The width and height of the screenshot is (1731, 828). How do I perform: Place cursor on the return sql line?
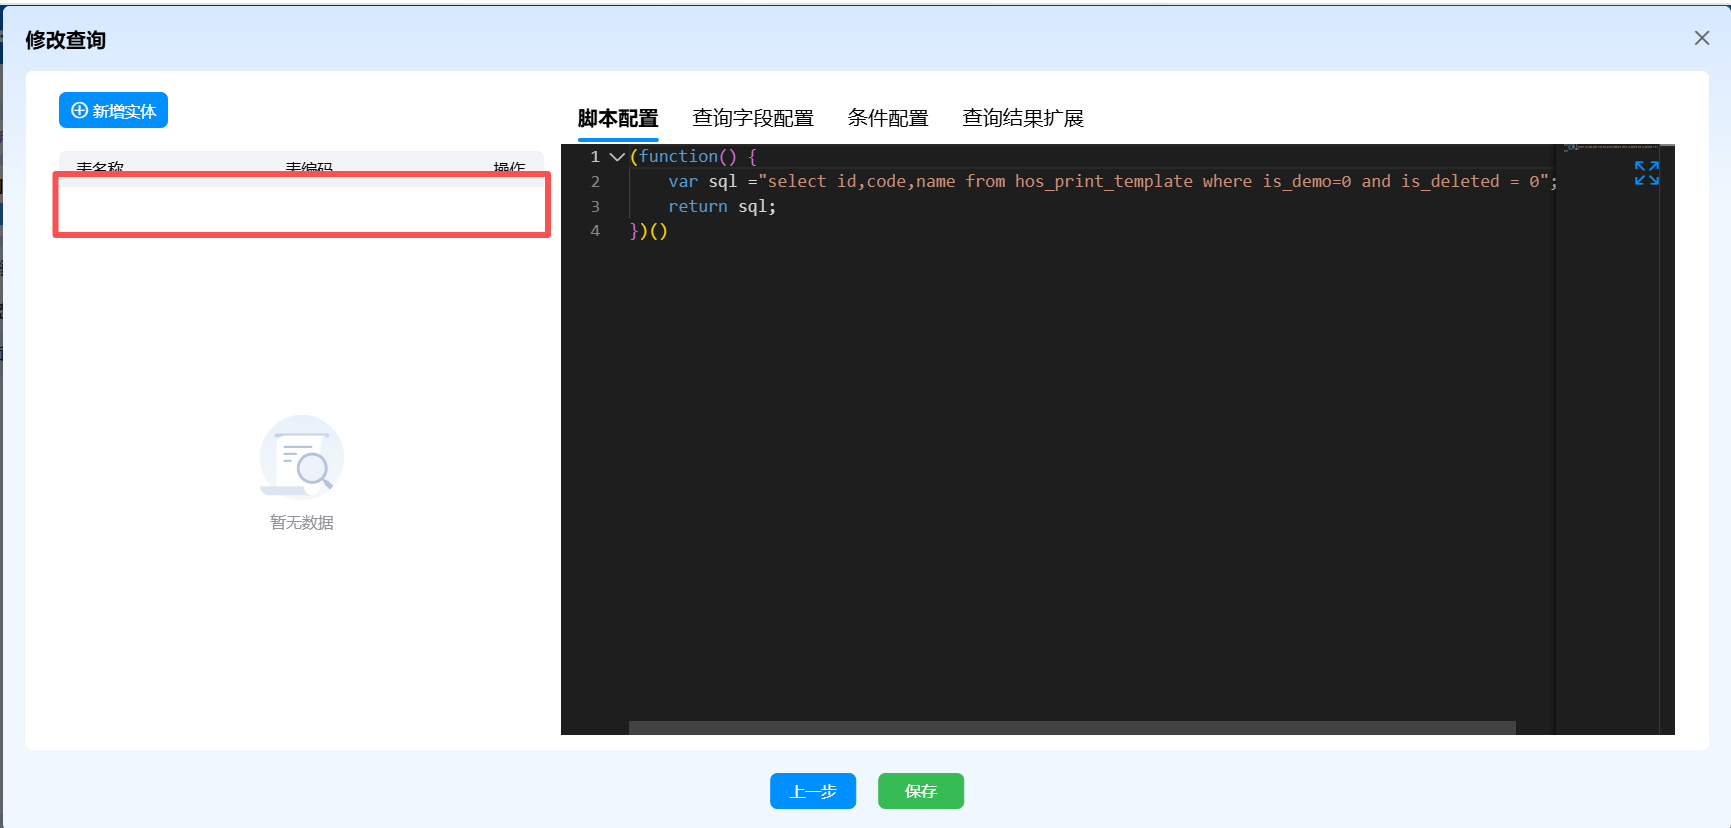pyautogui.click(x=721, y=207)
